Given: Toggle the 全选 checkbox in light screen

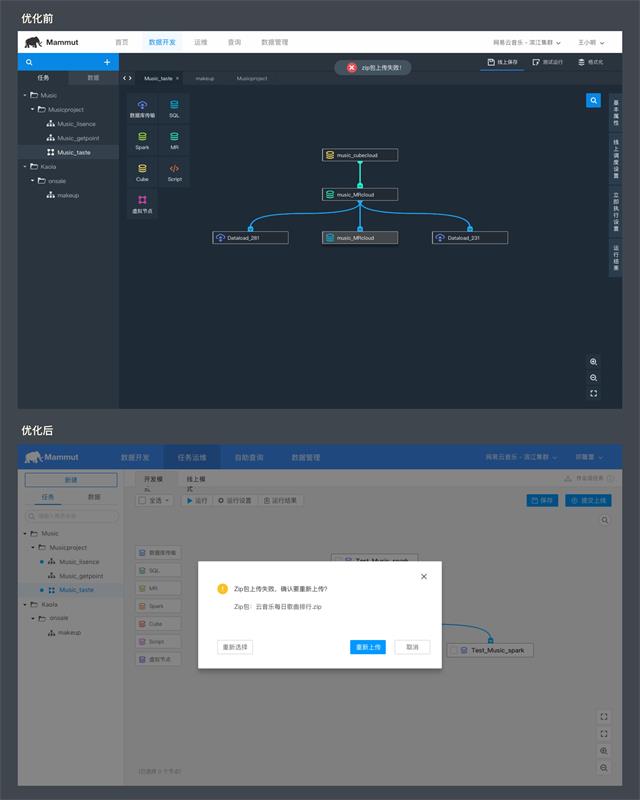Looking at the screenshot, I should (142, 501).
